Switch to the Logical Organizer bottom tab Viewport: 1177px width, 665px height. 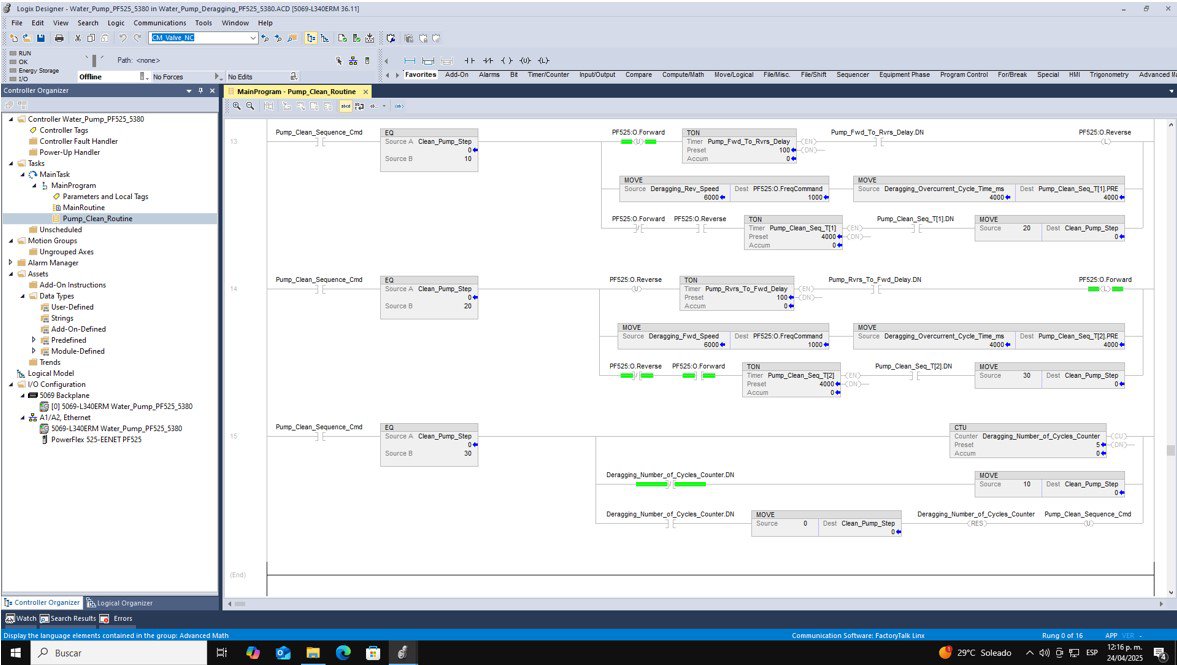tap(119, 603)
